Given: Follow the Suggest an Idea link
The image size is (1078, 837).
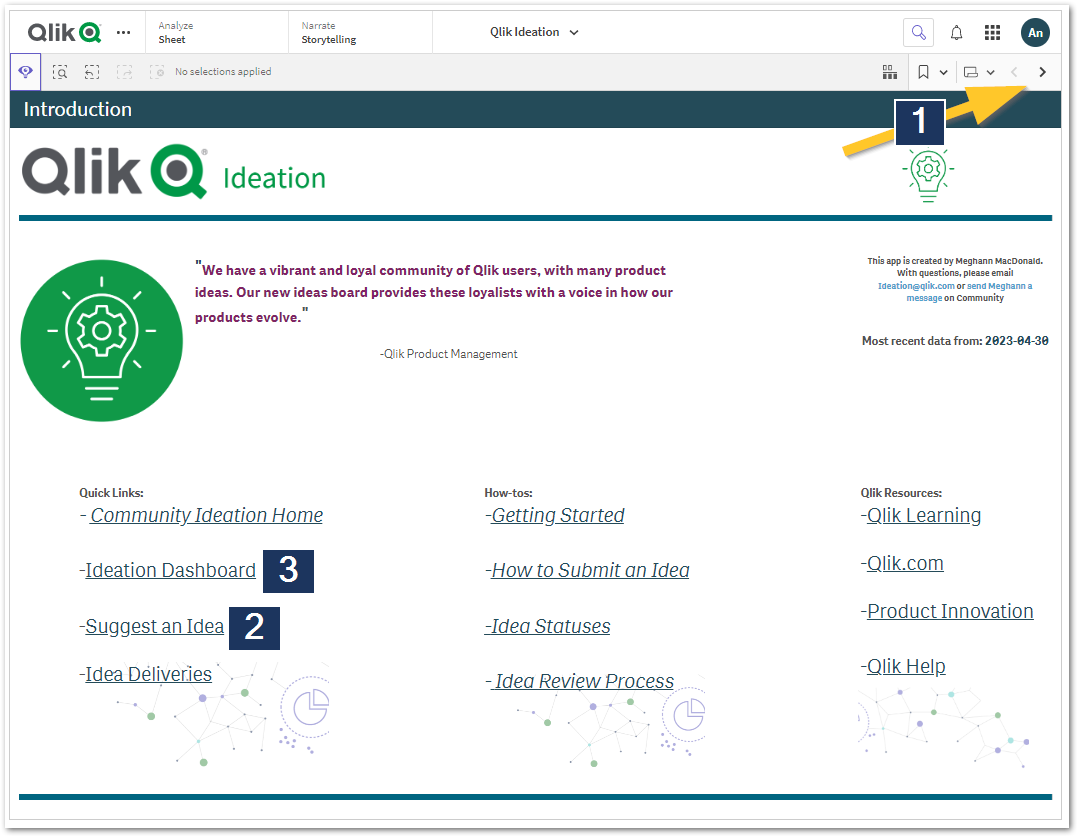Looking at the screenshot, I should (x=154, y=626).
